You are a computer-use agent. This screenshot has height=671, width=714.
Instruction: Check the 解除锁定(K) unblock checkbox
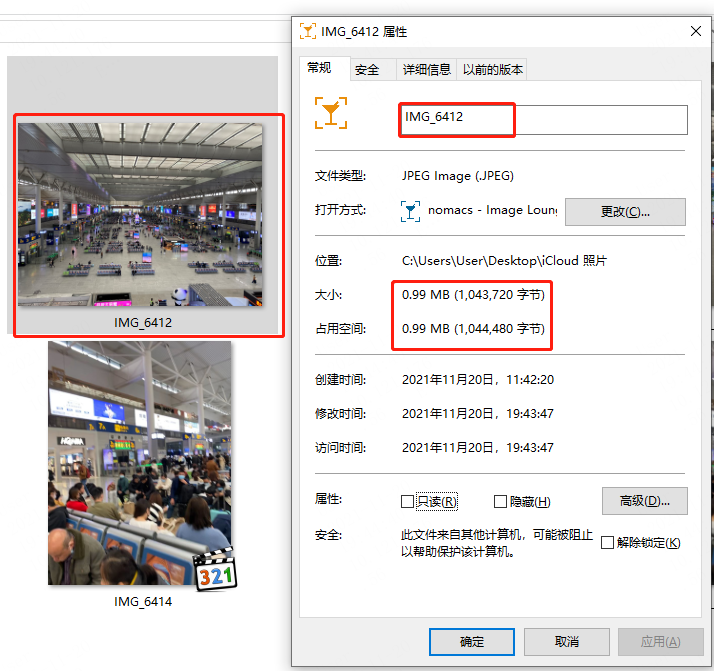tap(607, 543)
